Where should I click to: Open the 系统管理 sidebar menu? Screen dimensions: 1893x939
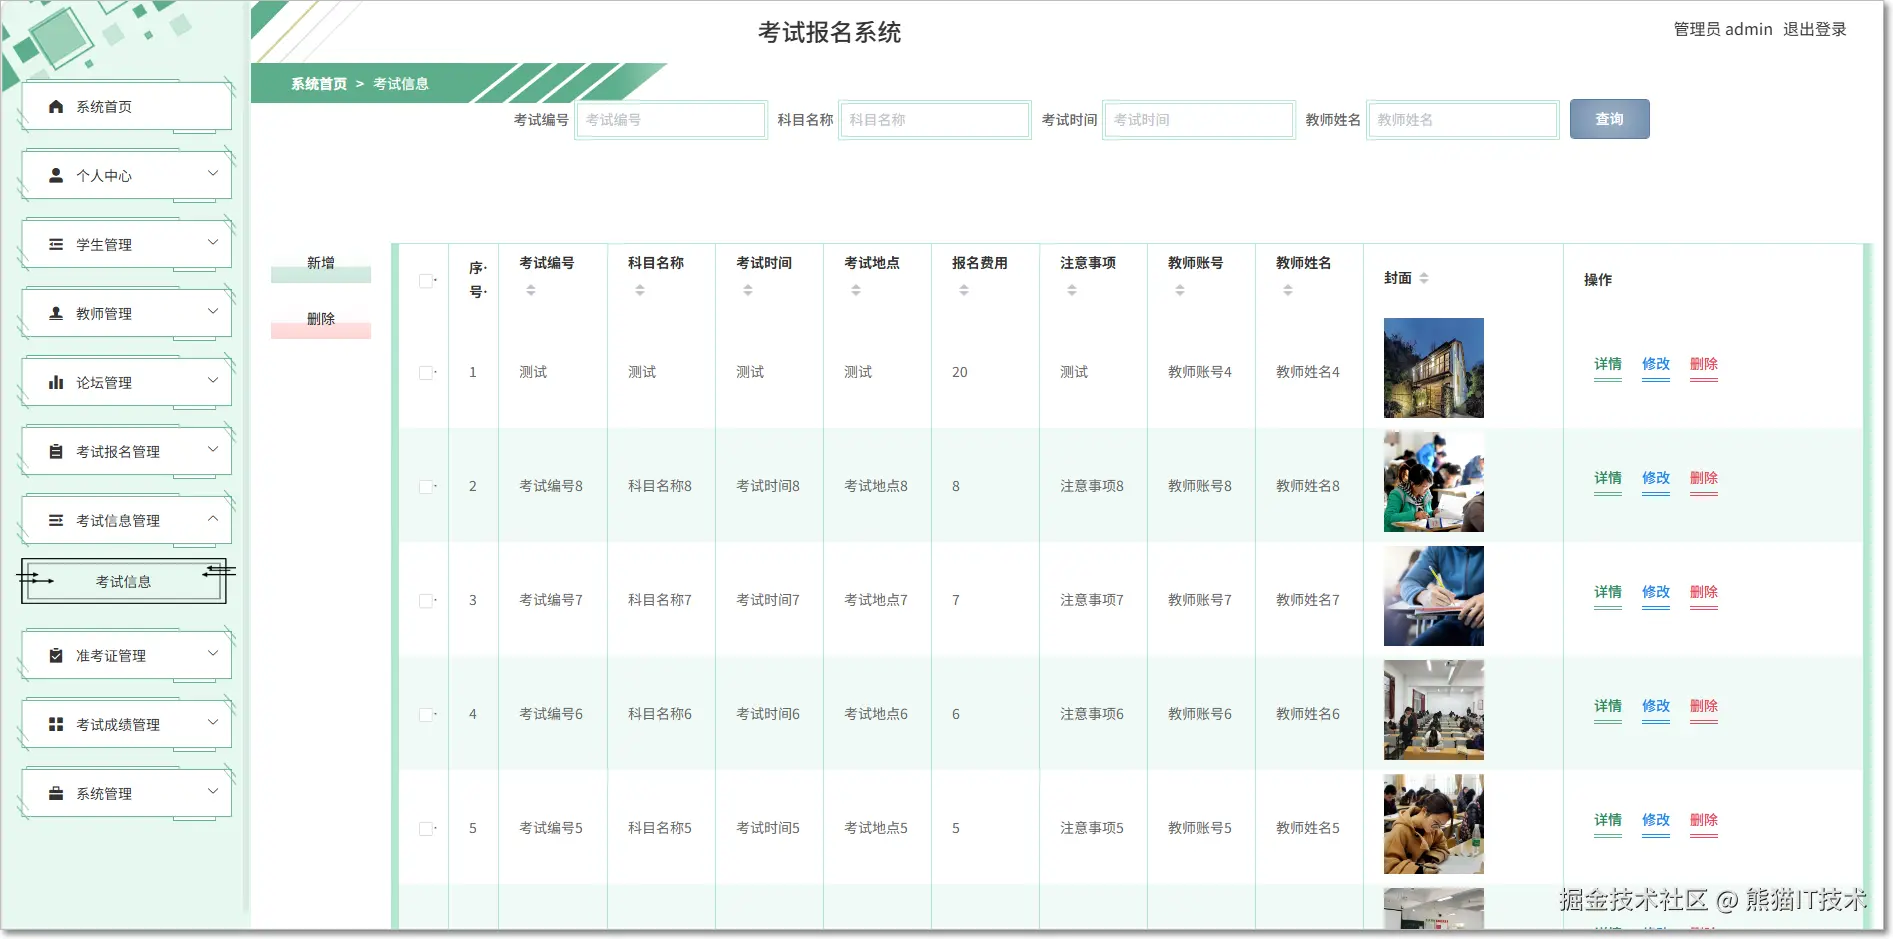pyautogui.click(x=127, y=793)
